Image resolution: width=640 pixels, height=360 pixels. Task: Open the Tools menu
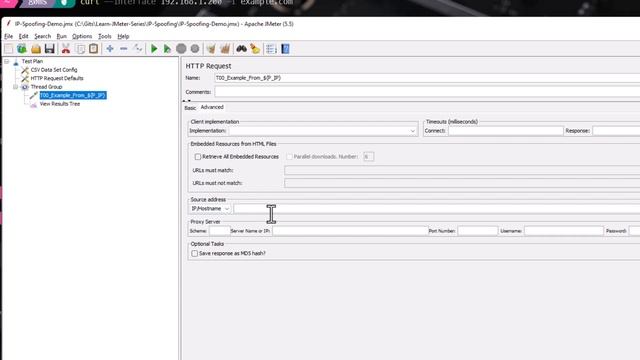[x=104, y=36]
